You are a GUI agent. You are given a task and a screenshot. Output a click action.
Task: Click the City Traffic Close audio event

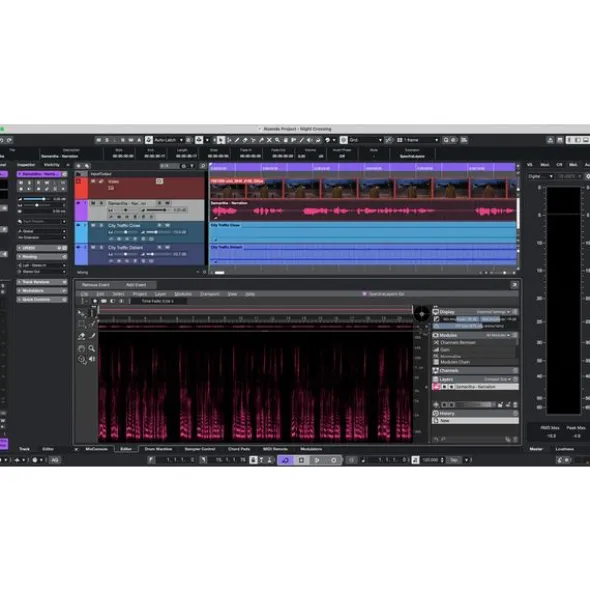363,233
